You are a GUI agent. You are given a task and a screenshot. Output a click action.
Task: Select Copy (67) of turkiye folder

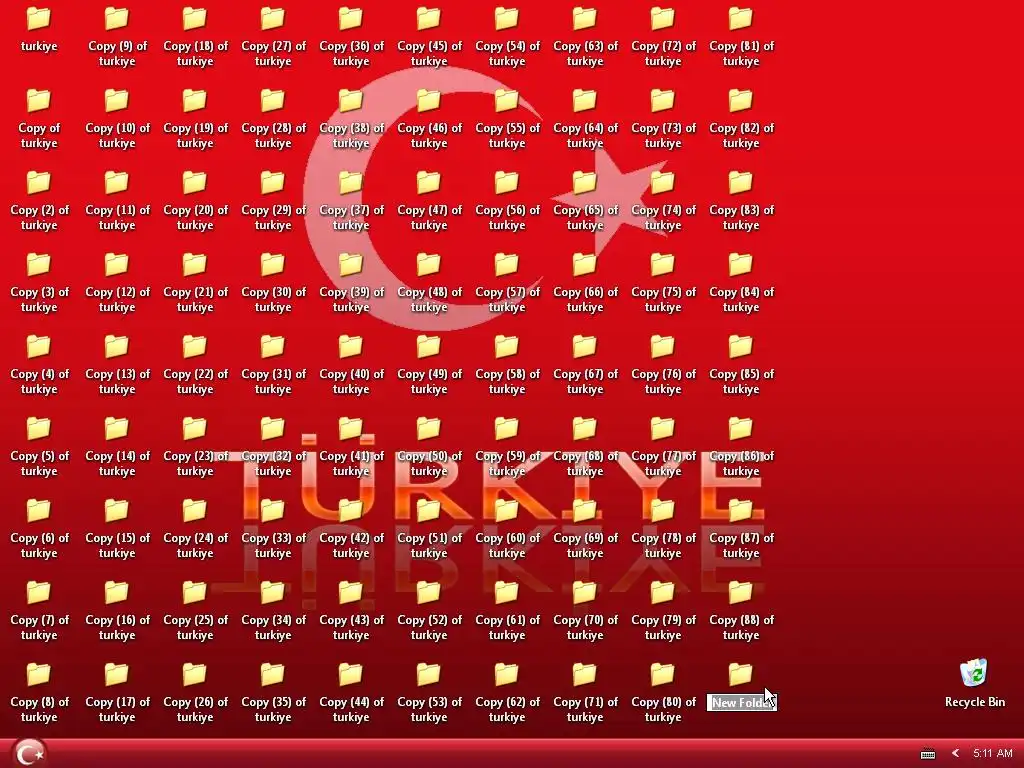click(584, 346)
